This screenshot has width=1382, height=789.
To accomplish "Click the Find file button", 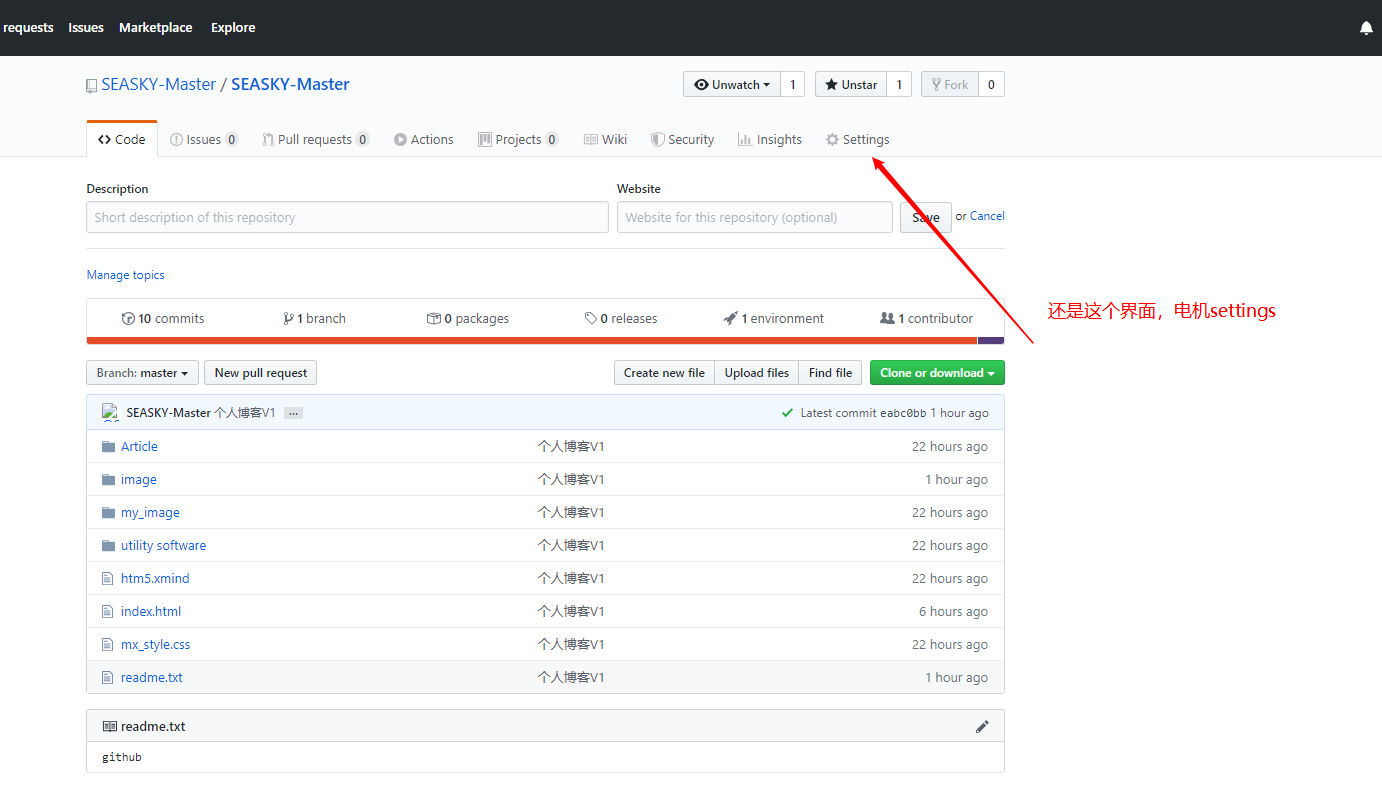I will [831, 373].
